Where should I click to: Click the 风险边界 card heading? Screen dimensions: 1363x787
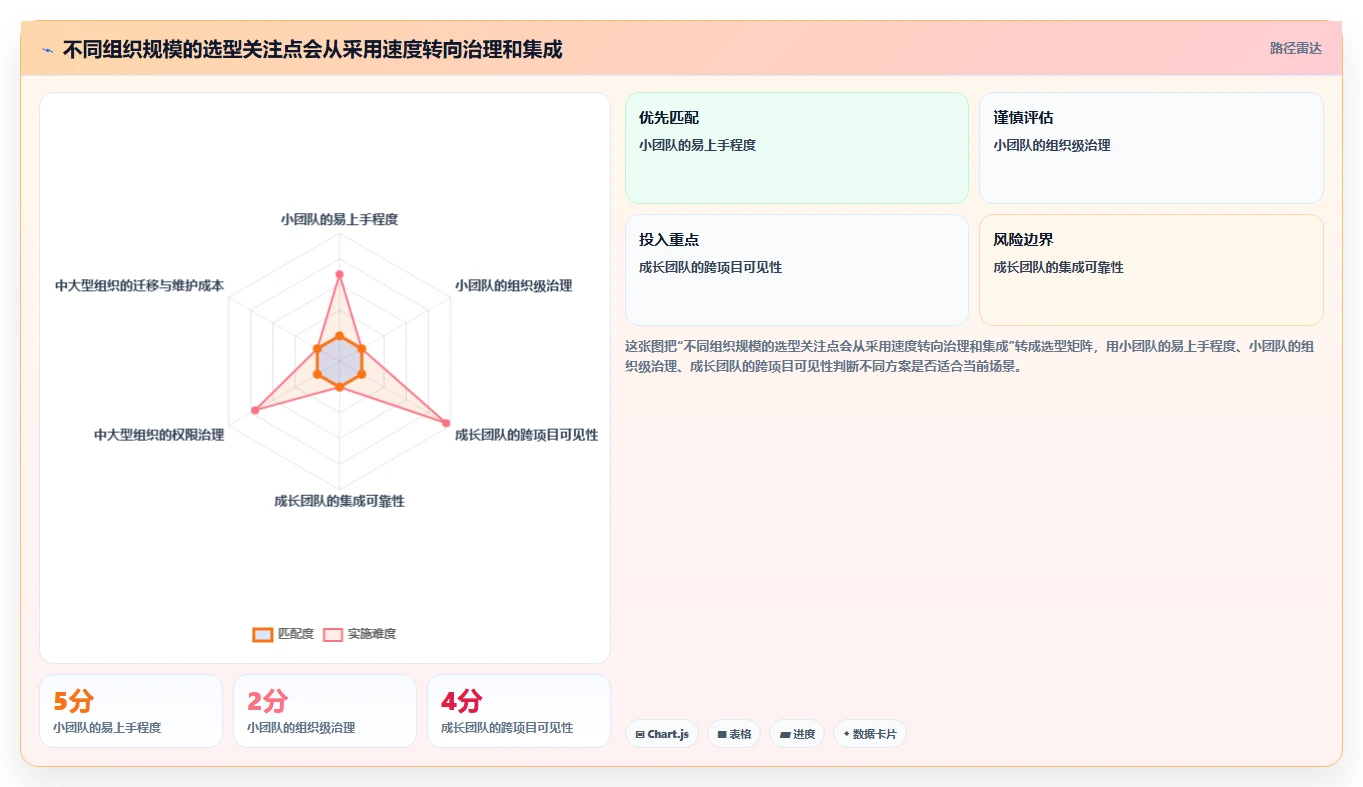(1023, 240)
